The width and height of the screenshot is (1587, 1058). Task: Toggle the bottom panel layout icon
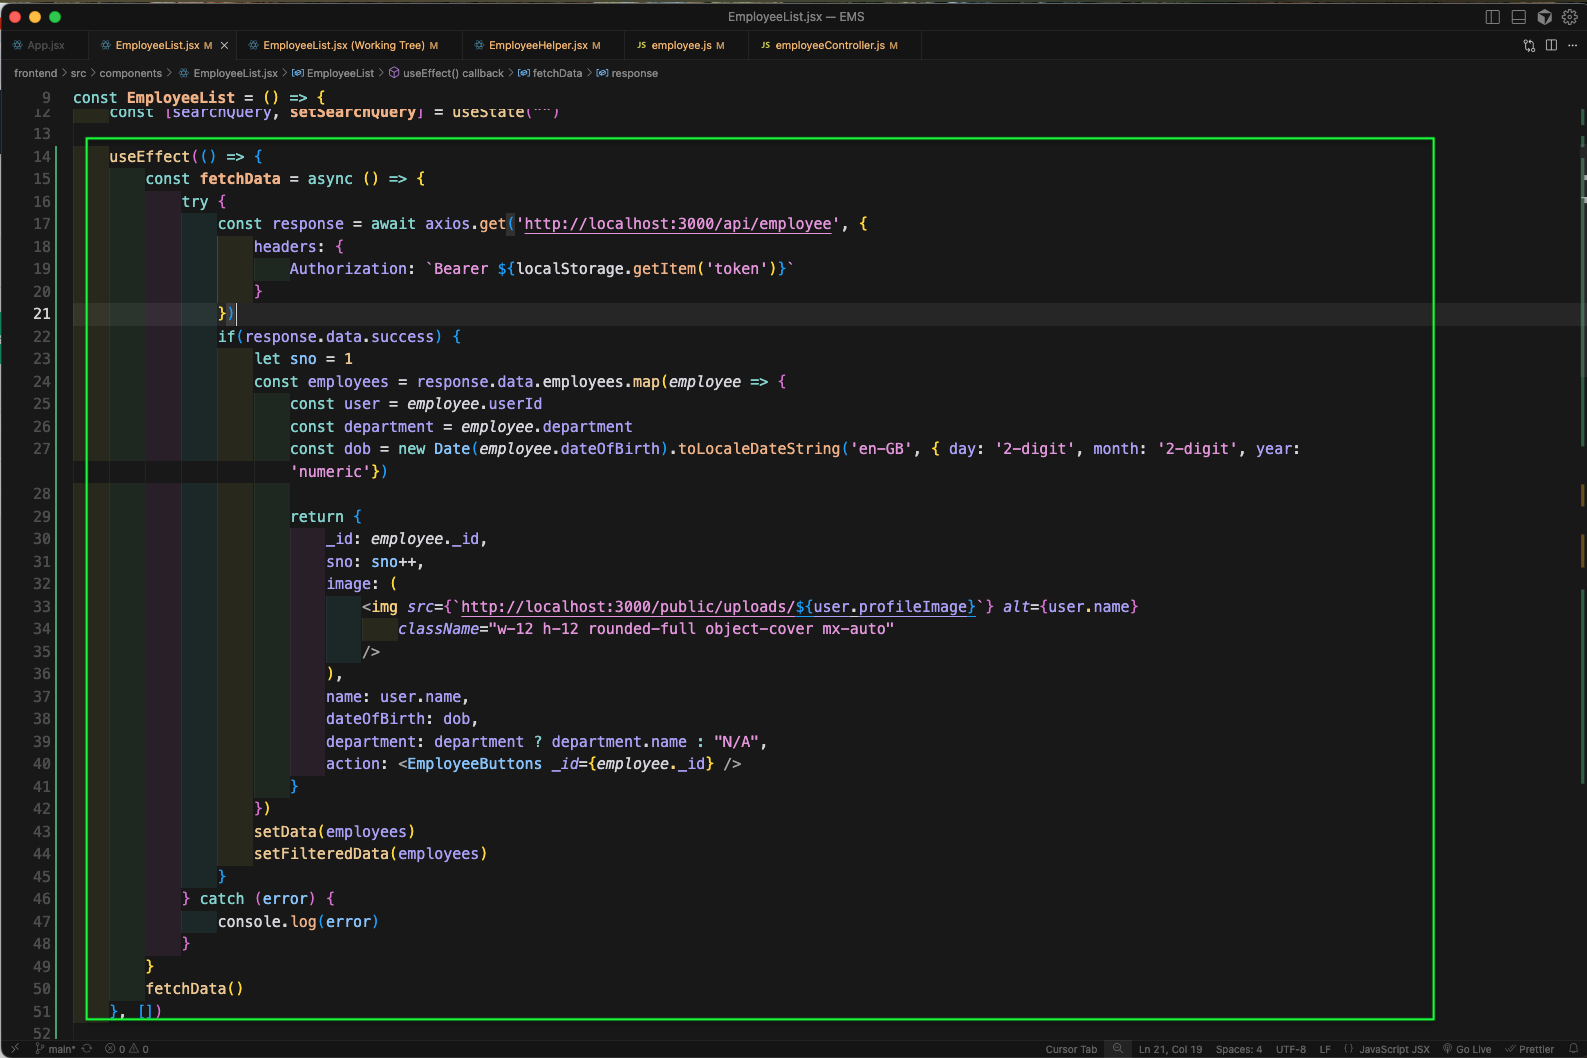pyautogui.click(x=1518, y=17)
